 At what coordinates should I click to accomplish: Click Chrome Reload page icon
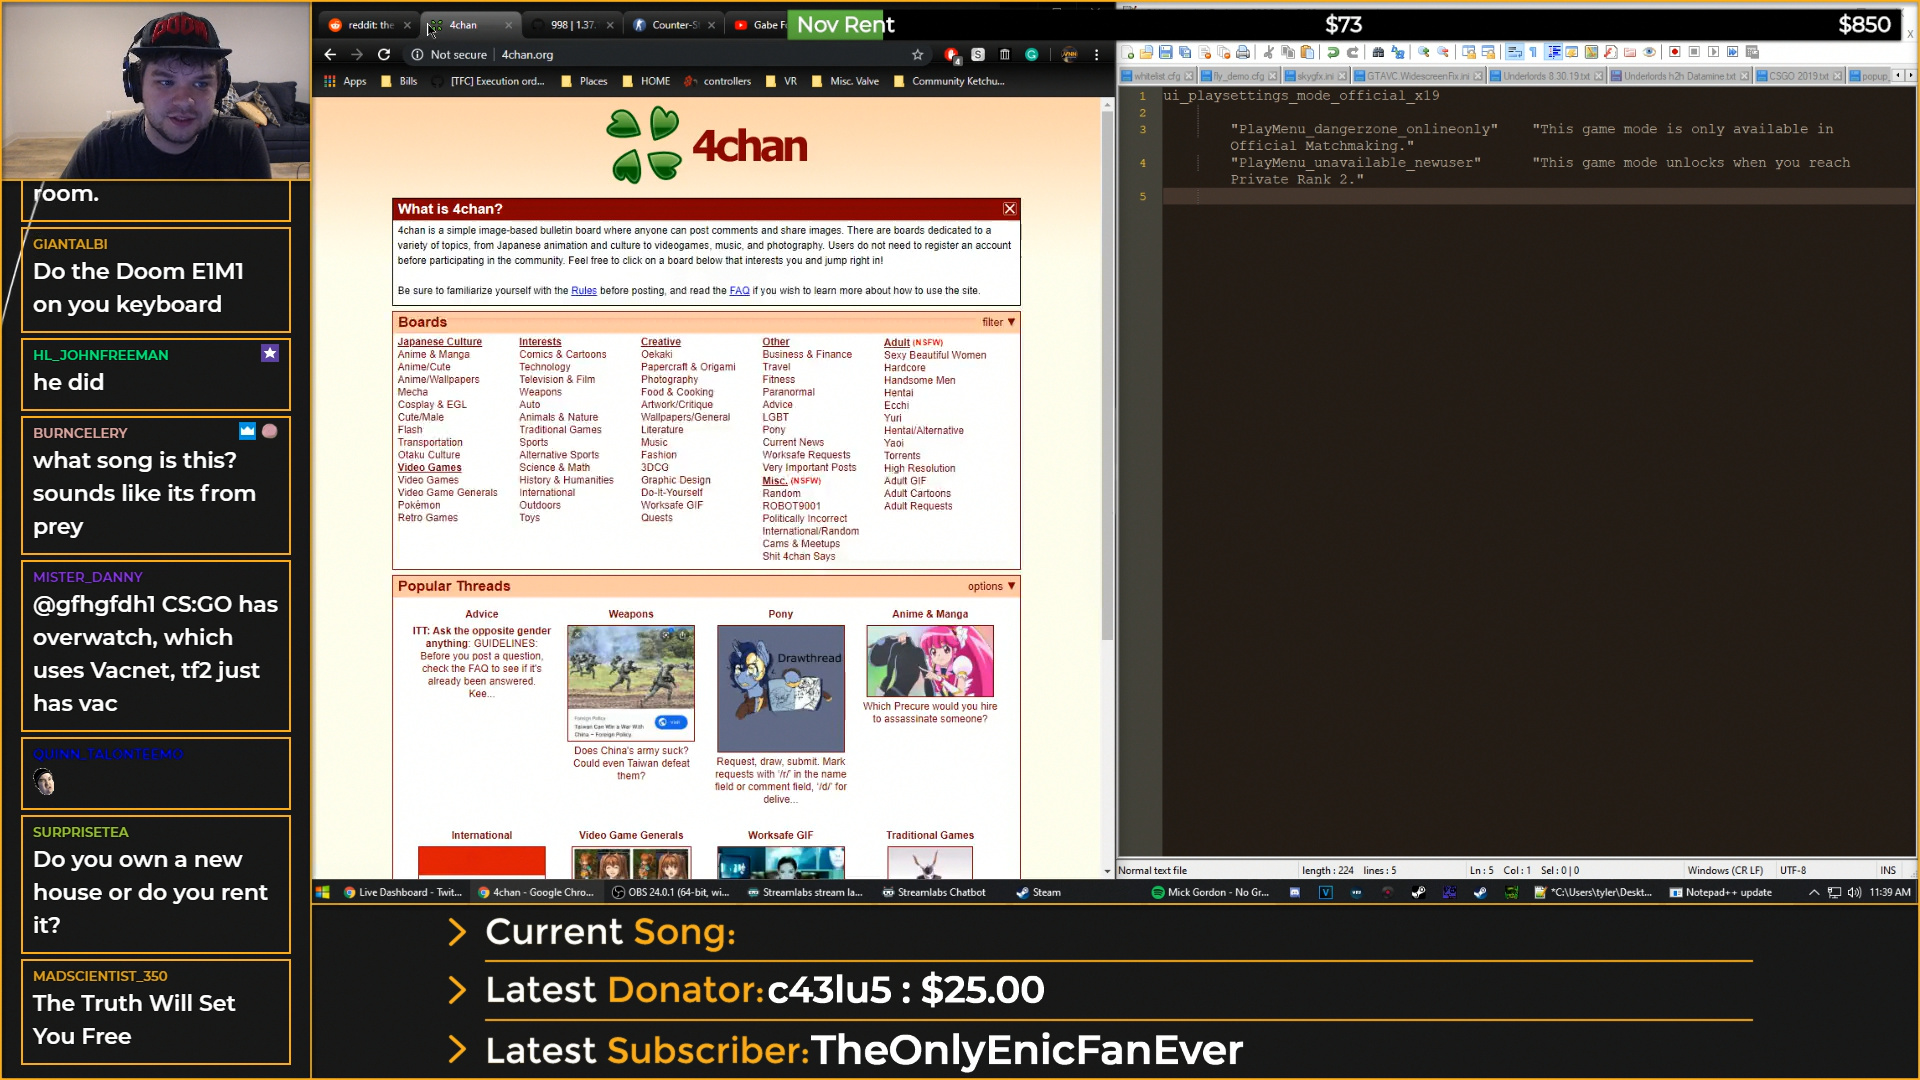point(384,55)
